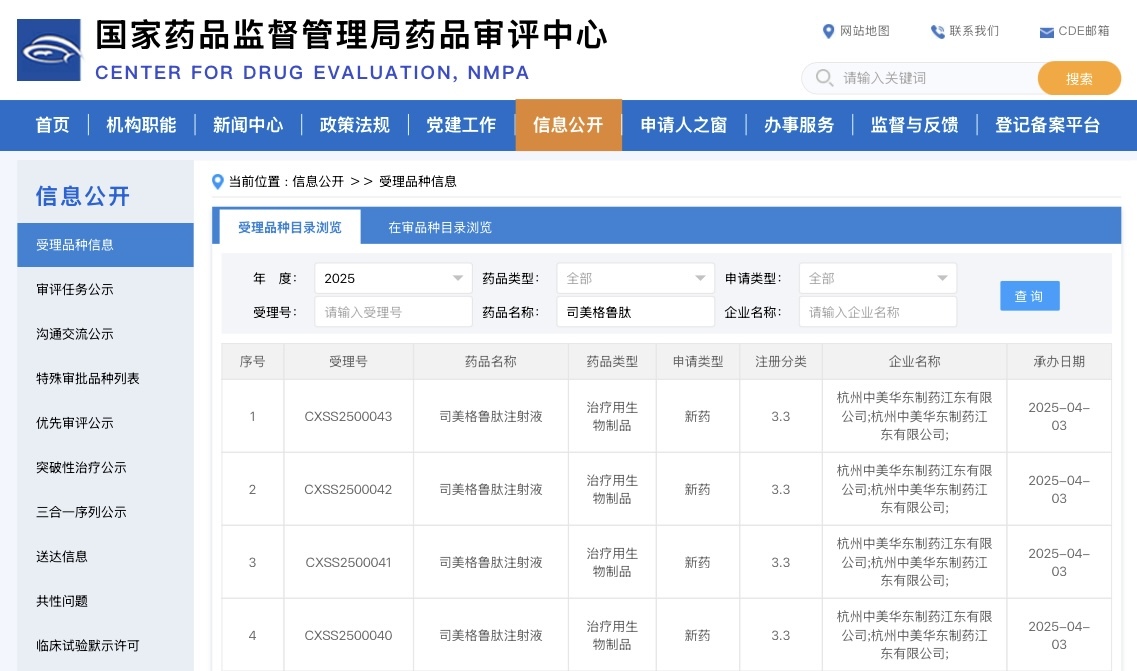Click the 请输入企业名称 input field
Viewport: 1137px width, 671px height.
point(877,312)
